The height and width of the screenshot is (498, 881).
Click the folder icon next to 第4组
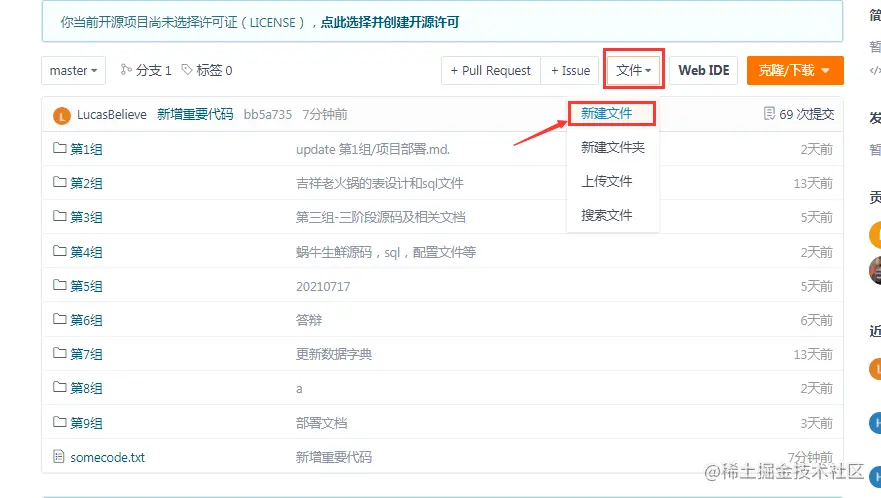tap(60, 250)
